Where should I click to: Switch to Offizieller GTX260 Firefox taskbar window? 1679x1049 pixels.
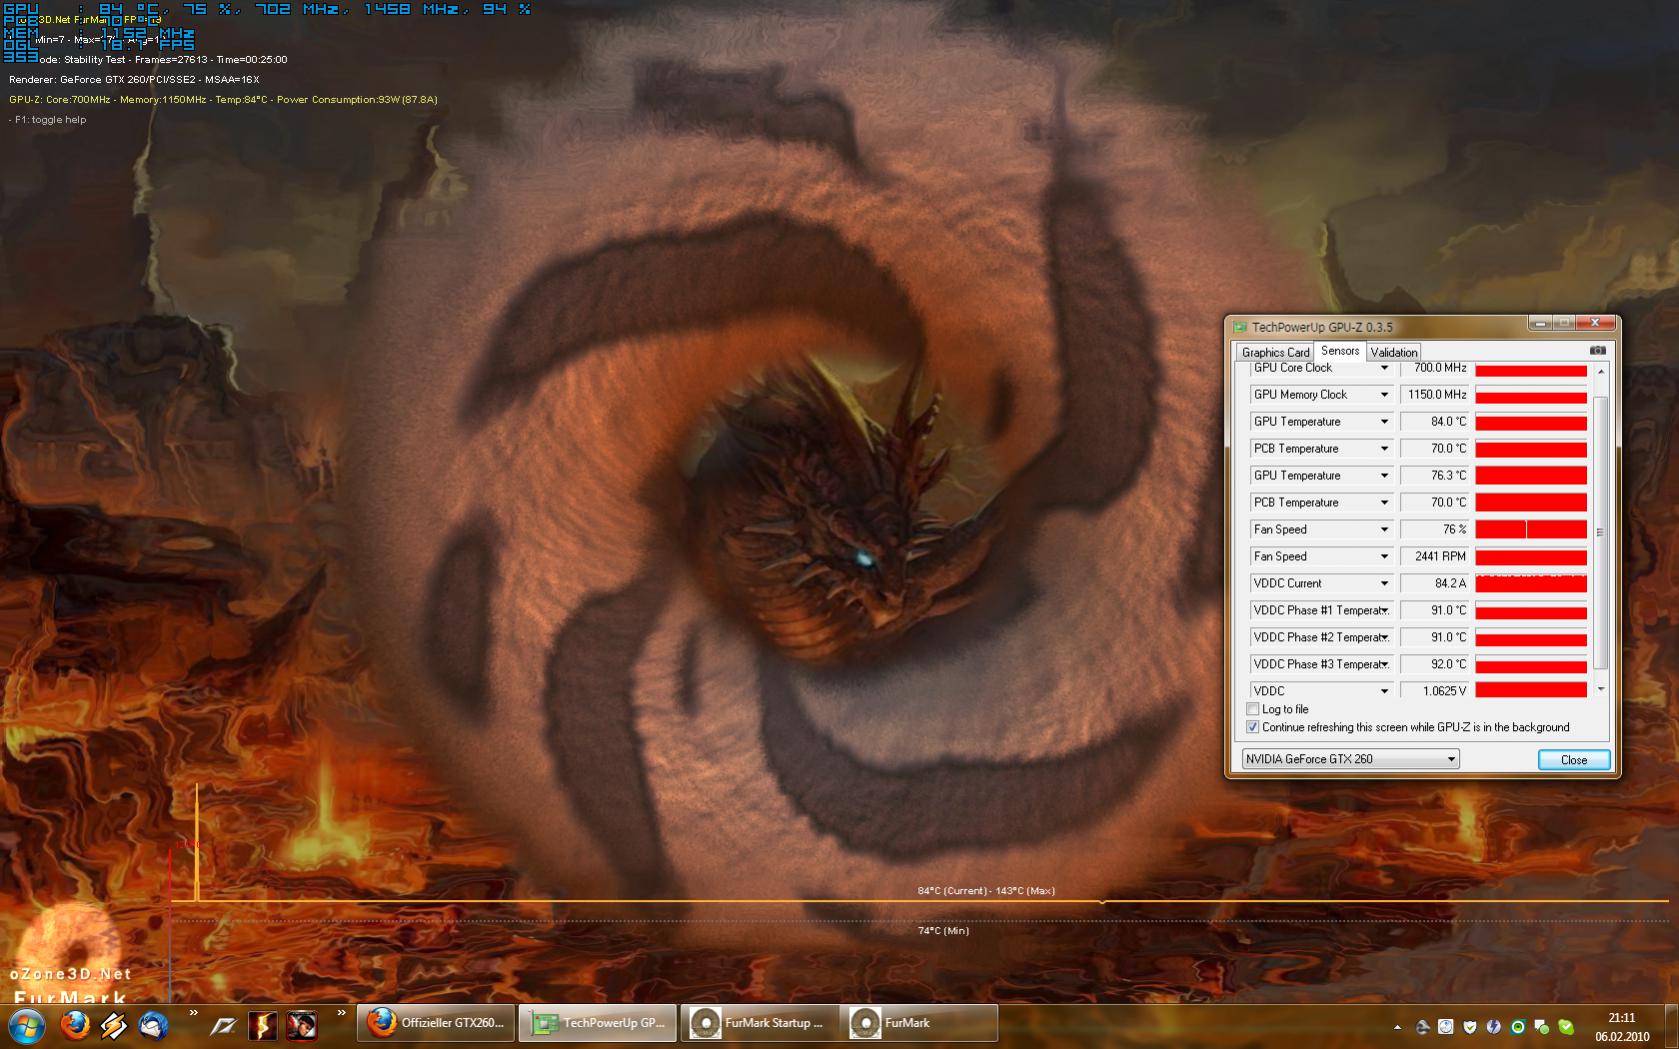click(436, 1023)
